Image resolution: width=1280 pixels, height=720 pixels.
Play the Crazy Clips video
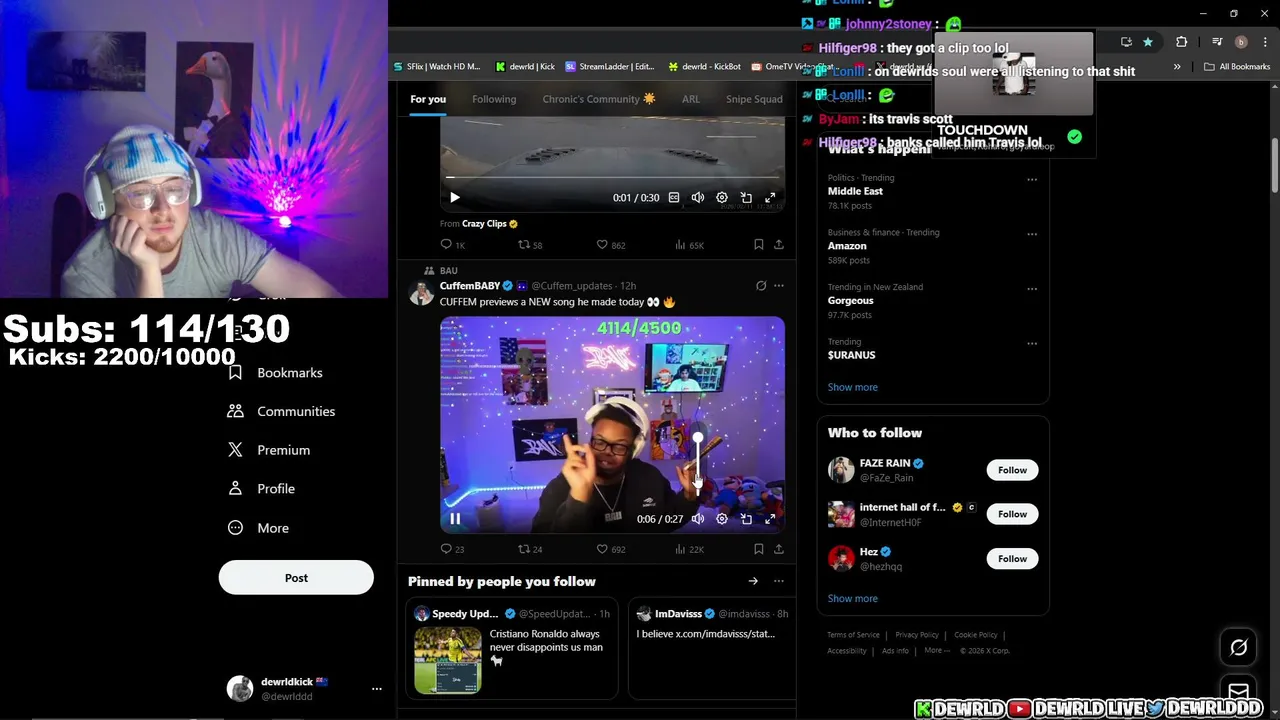(455, 198)
